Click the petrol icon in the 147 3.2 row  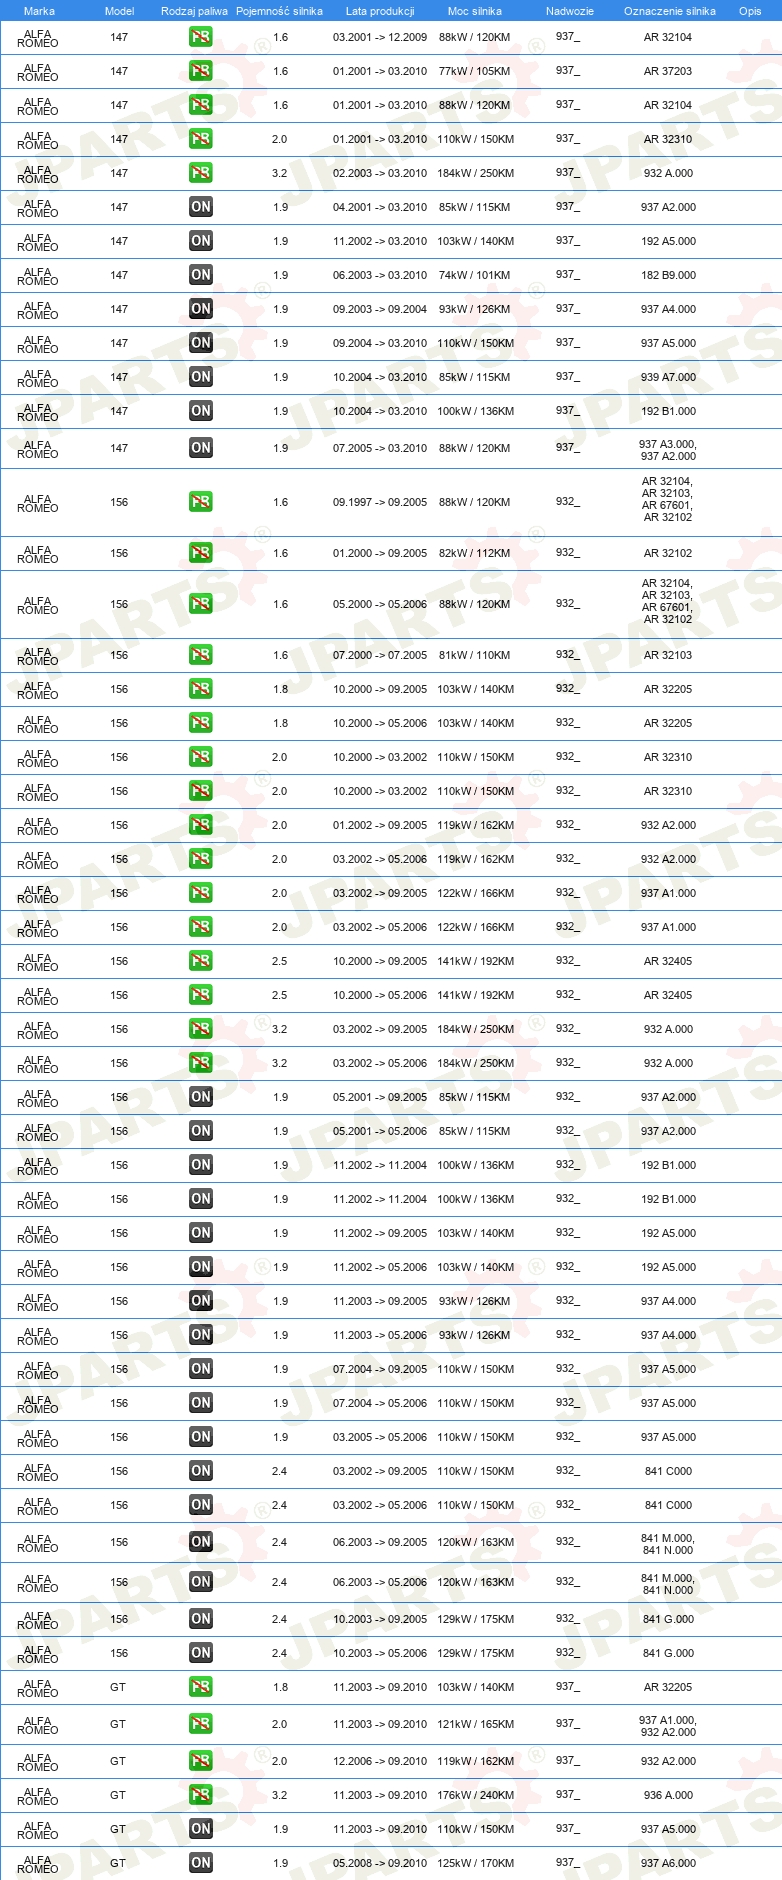[x=201, y=173]
